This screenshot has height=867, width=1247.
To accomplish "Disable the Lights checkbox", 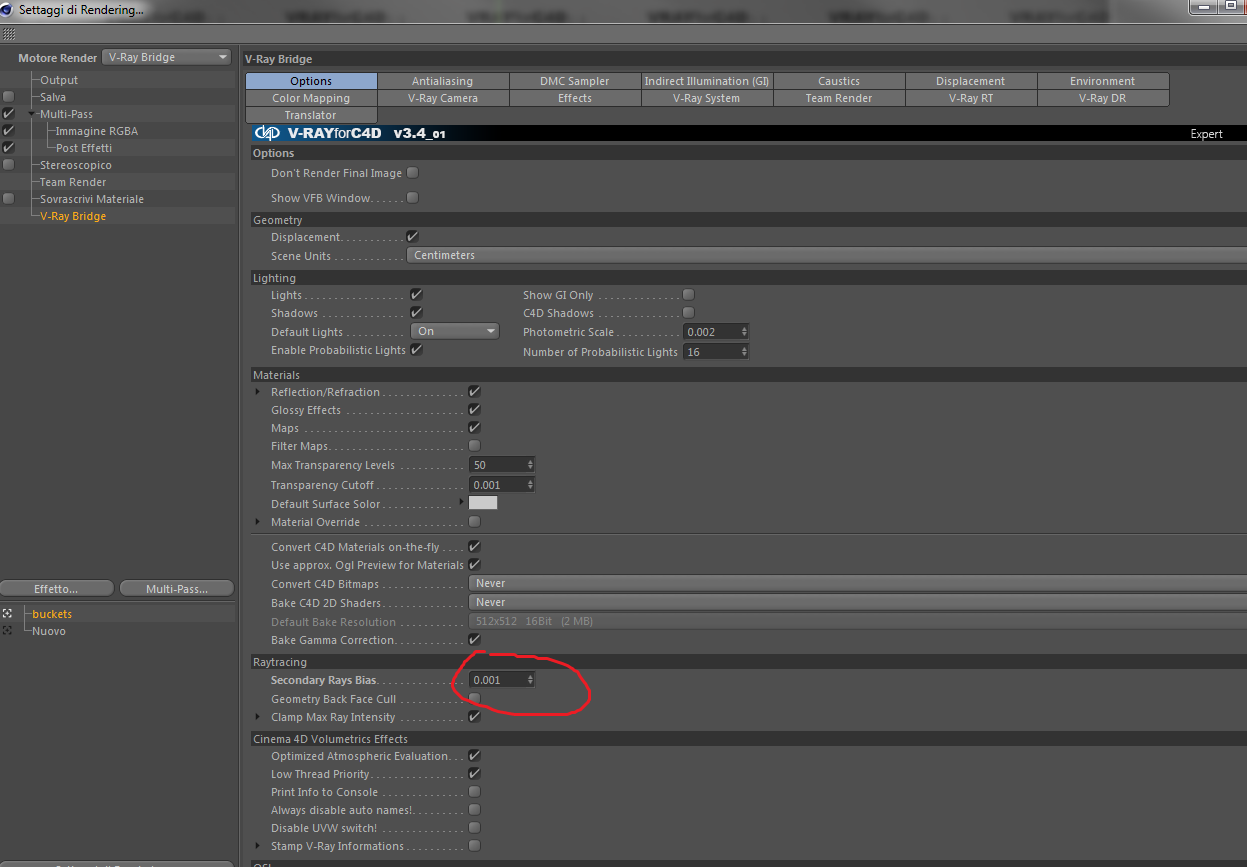I will click(x=416, y=295).
